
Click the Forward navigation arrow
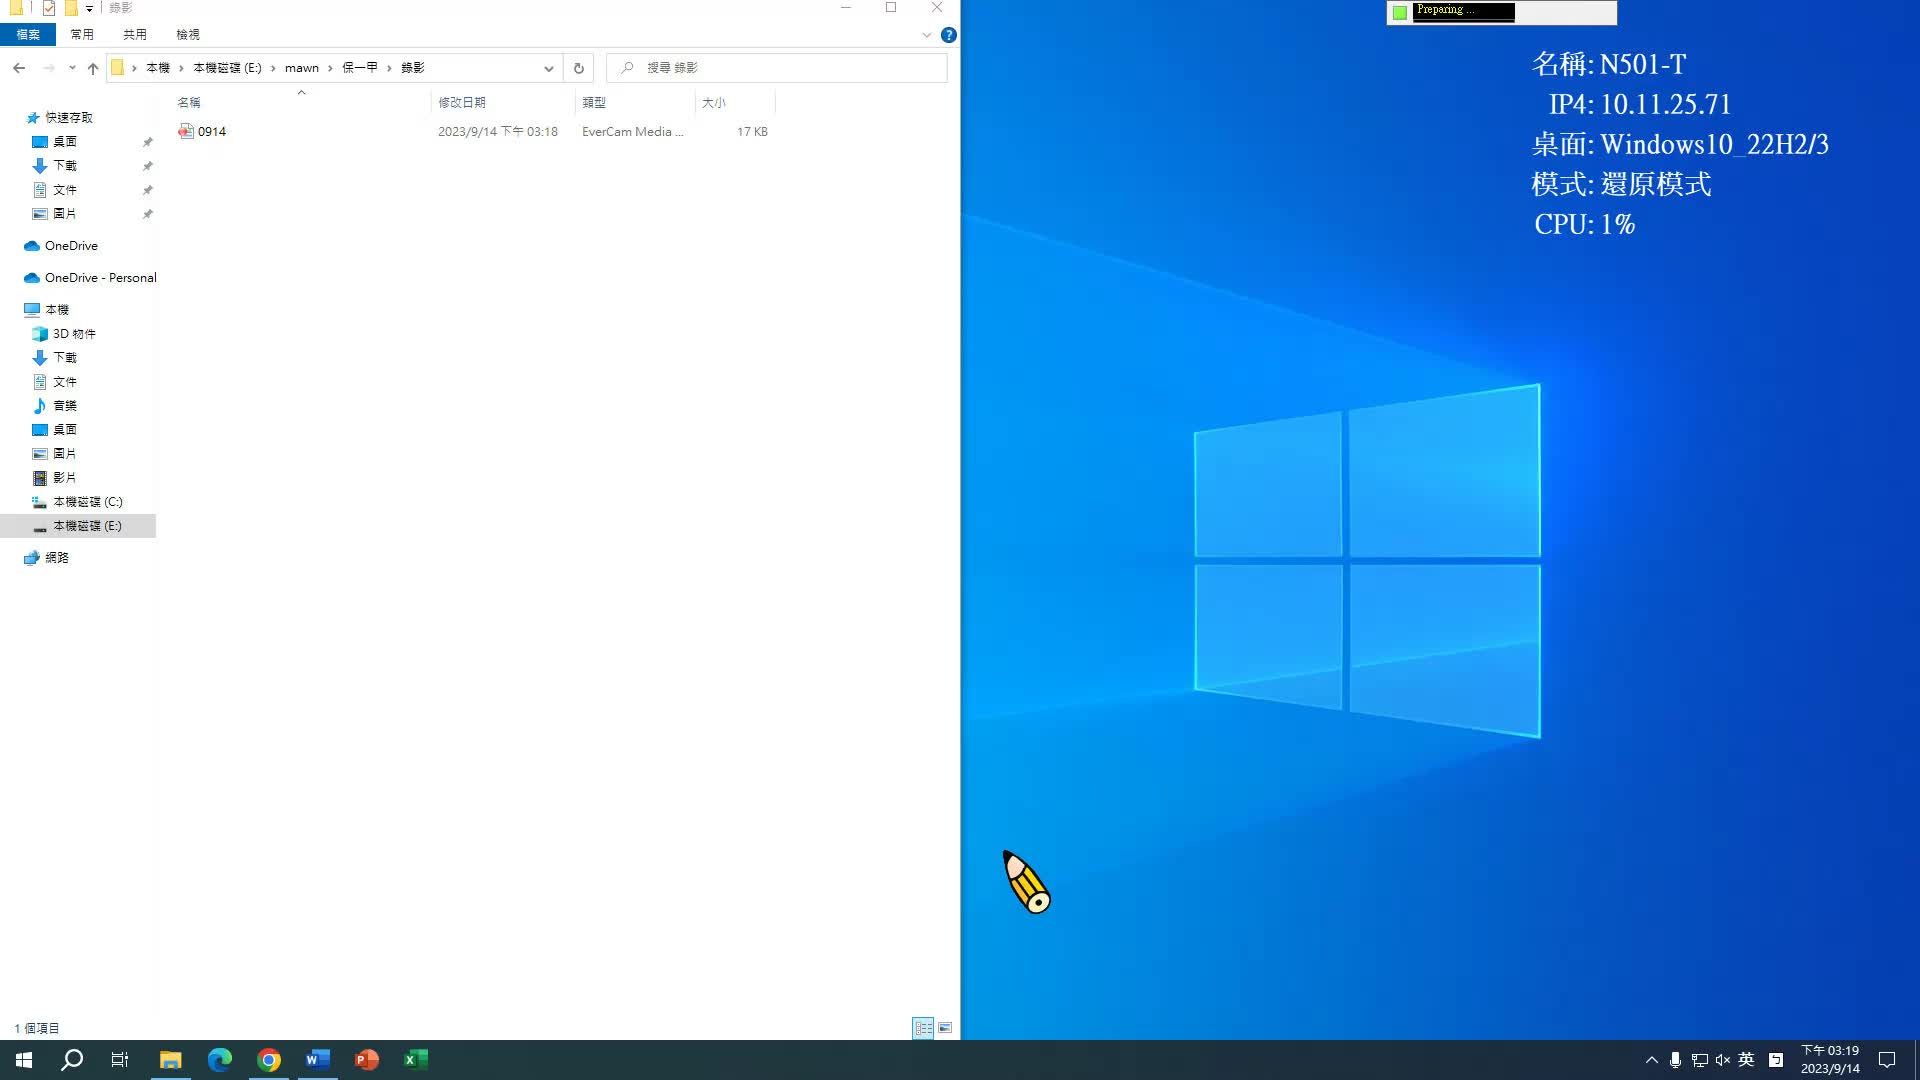click(48, 68)
